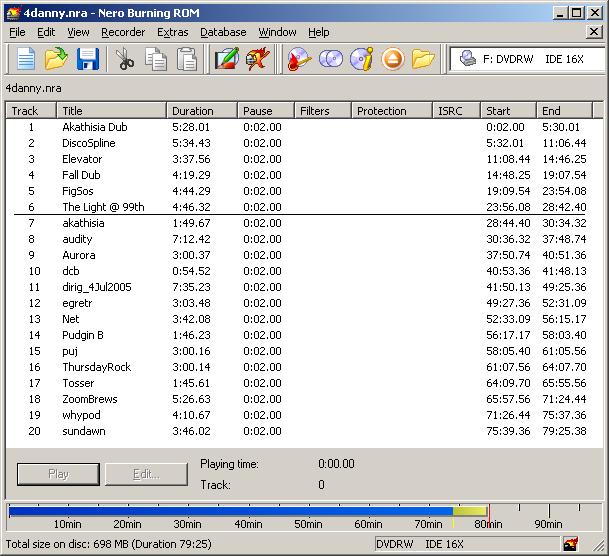The width and height of the screenshot is (609, 556).
Task: Open the Database menu
Action: [223, 32]
